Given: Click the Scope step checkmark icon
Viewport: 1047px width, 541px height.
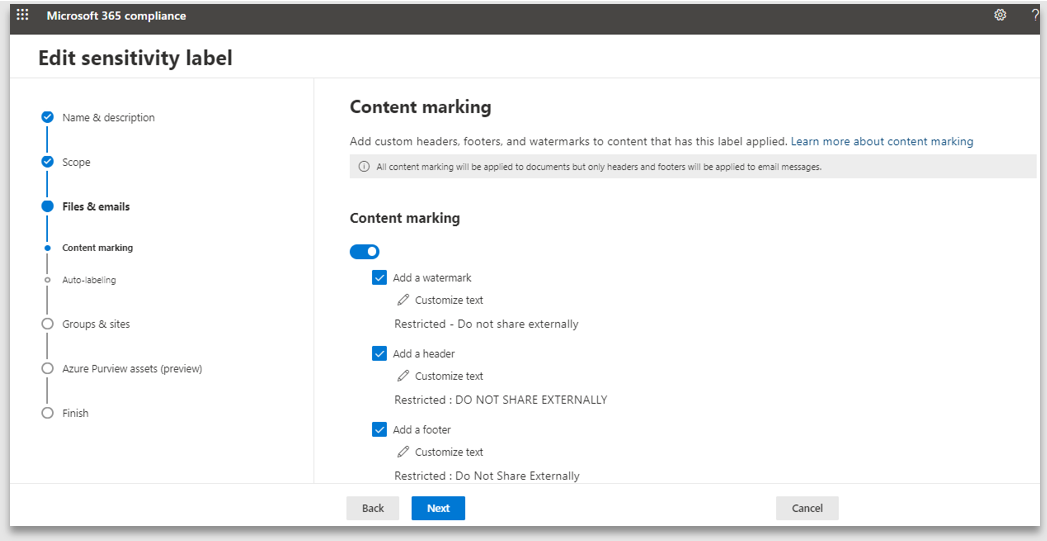Looking at the screenshot, I should coord(47,162).
